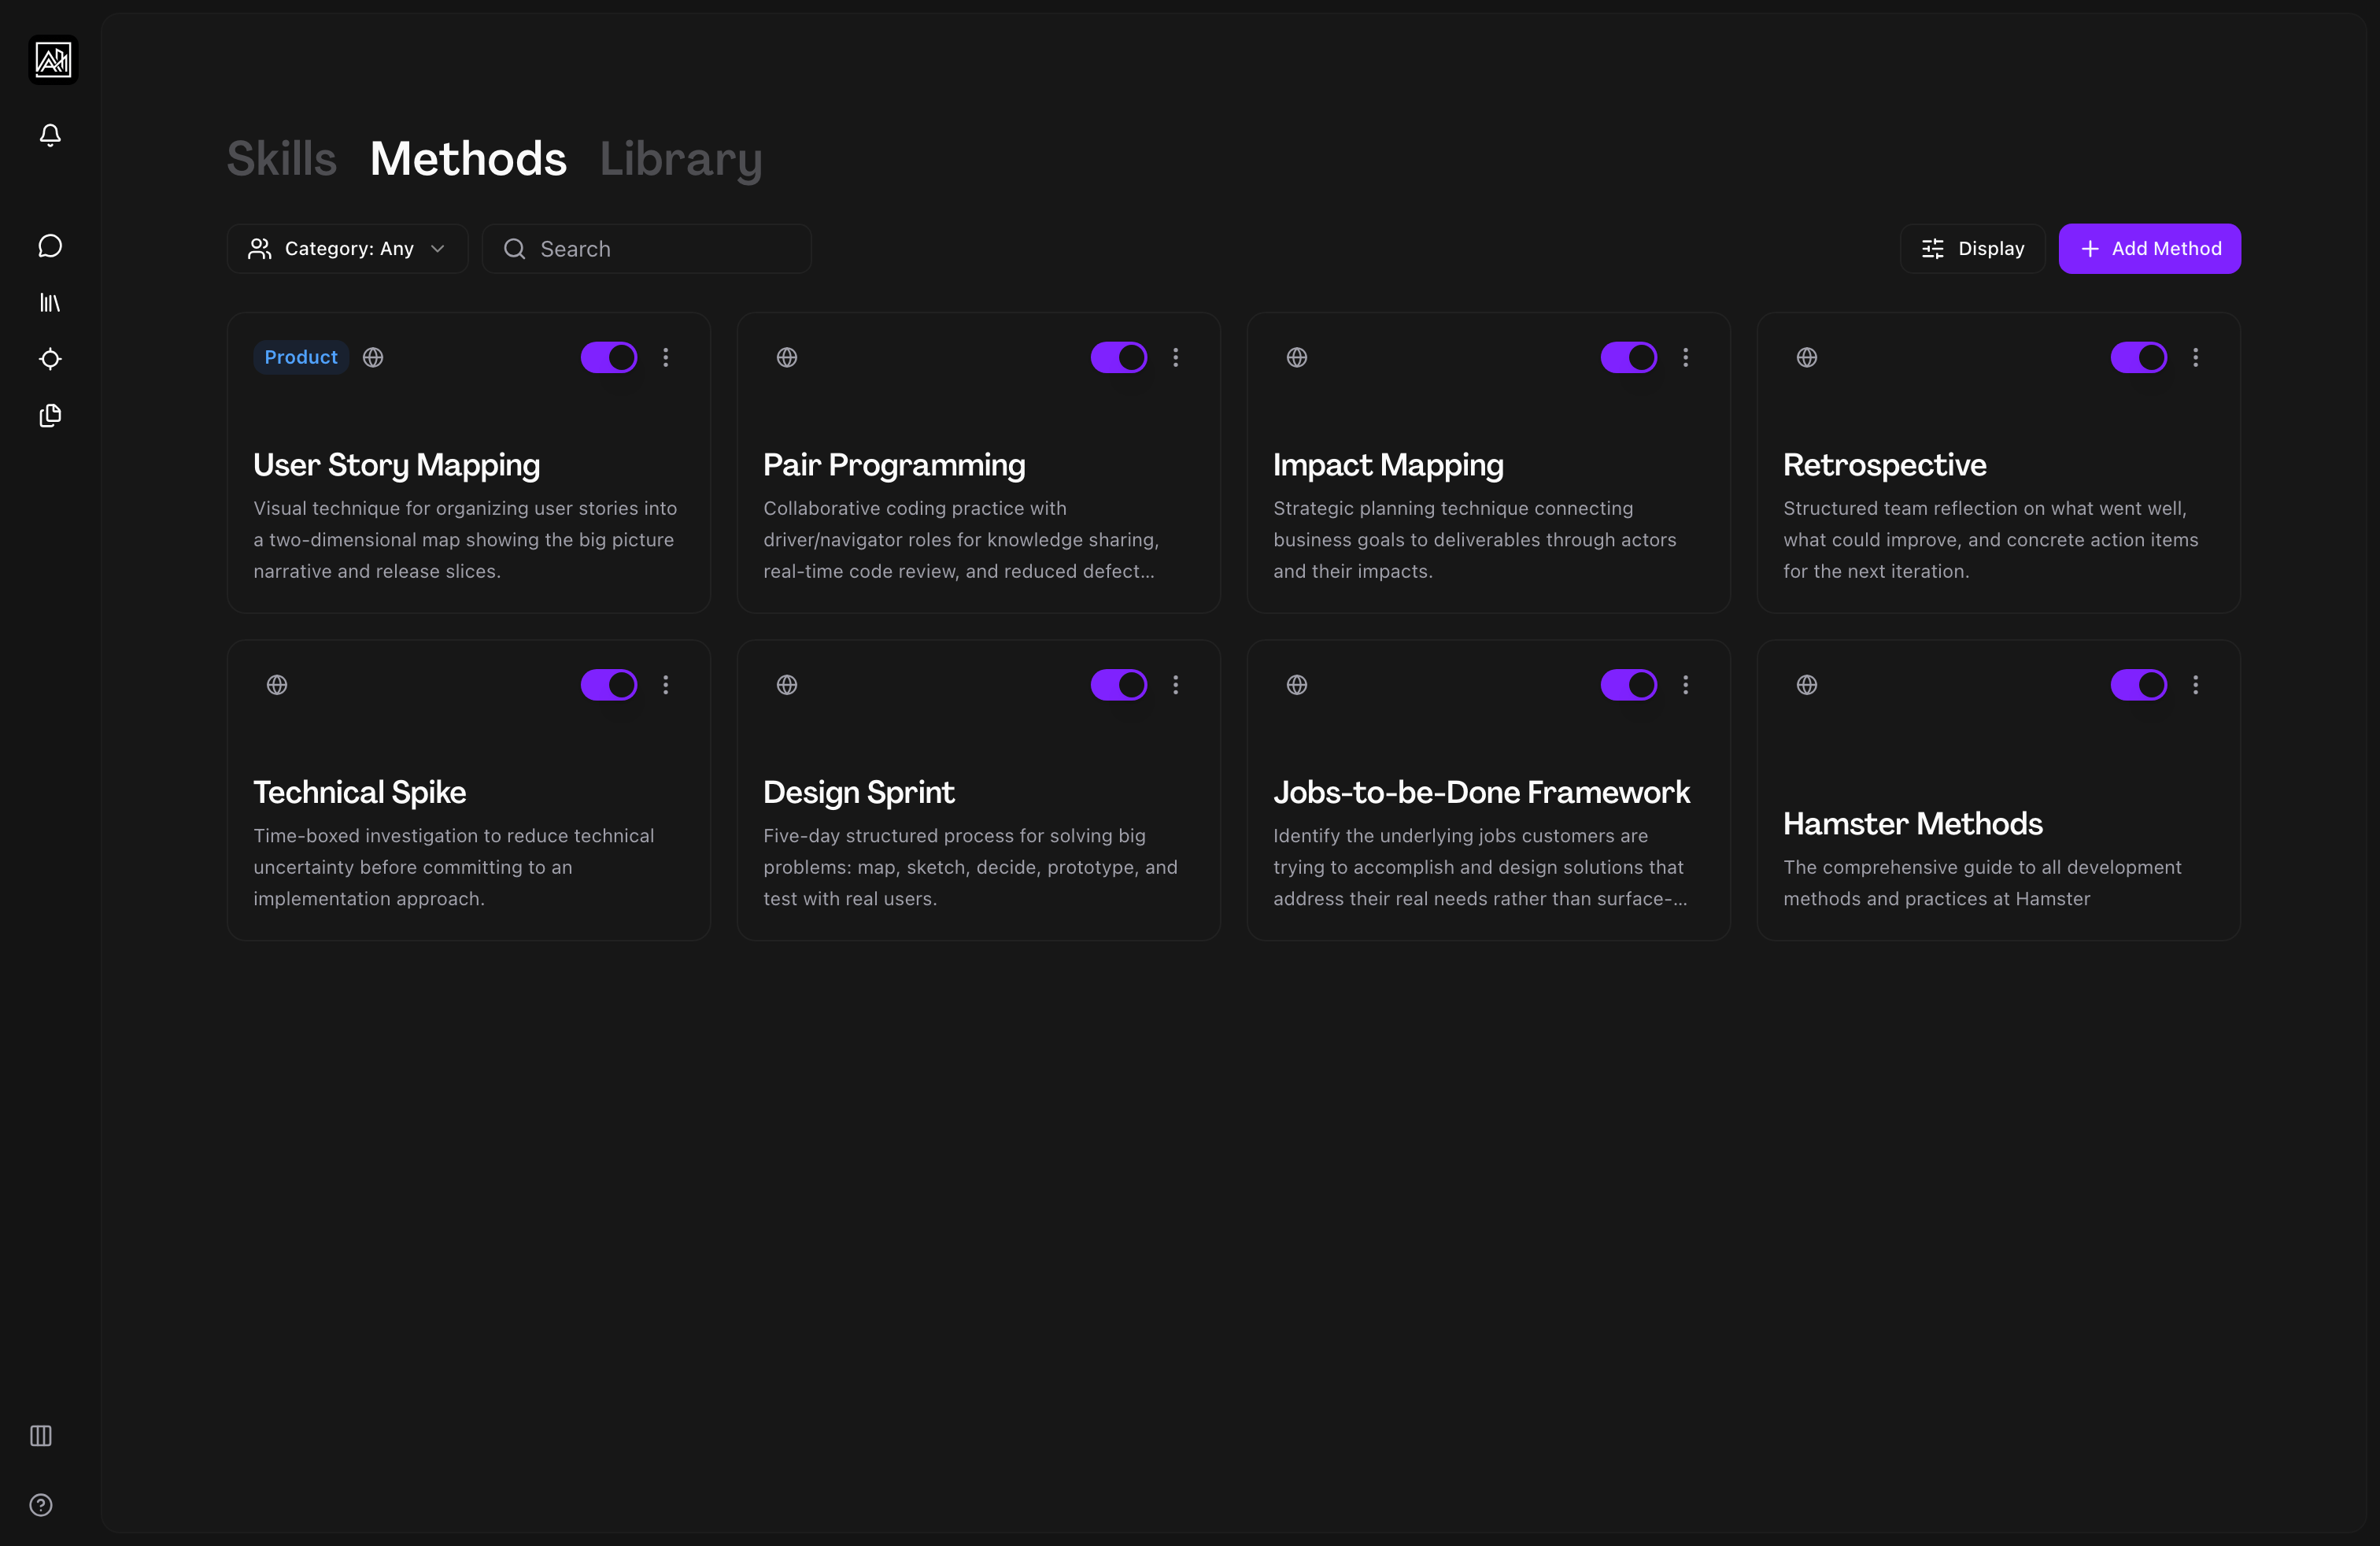Switch to the Skills tab

coord(281,159)
